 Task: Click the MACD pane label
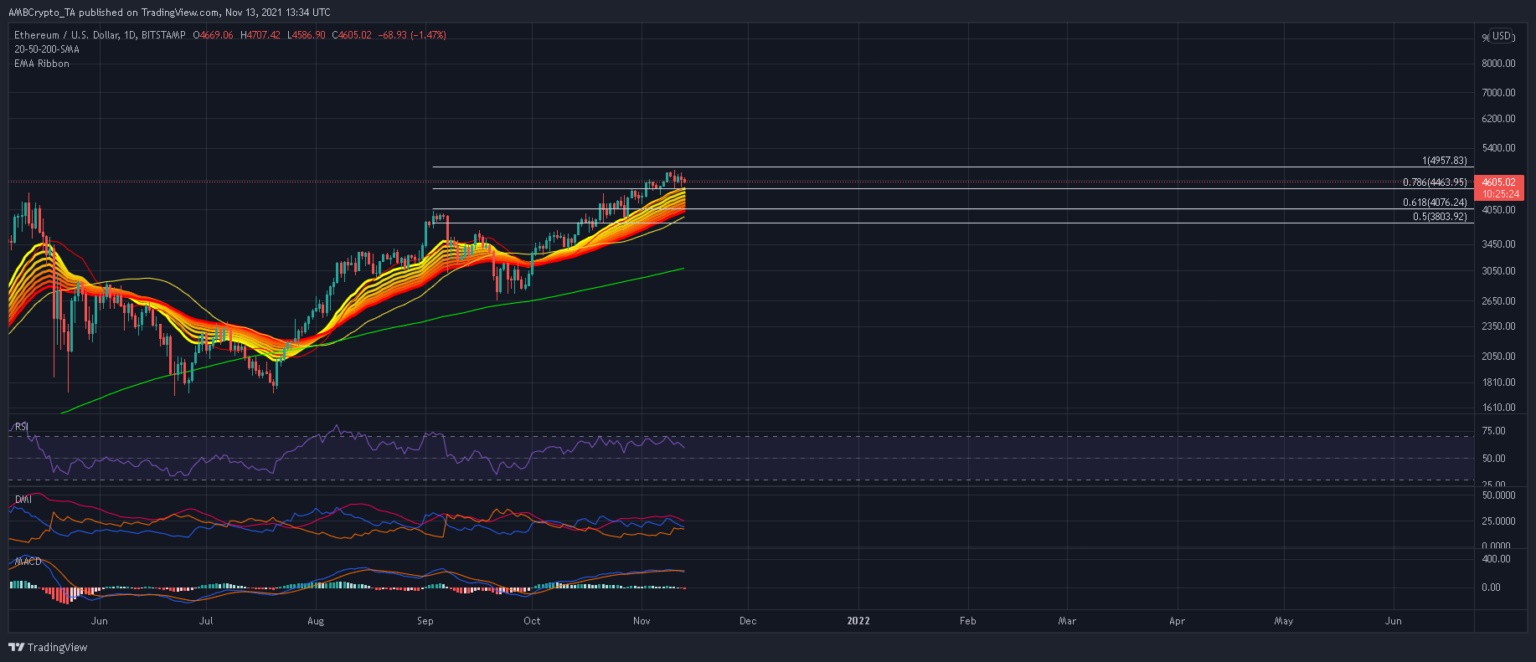[x=26, y=561]
